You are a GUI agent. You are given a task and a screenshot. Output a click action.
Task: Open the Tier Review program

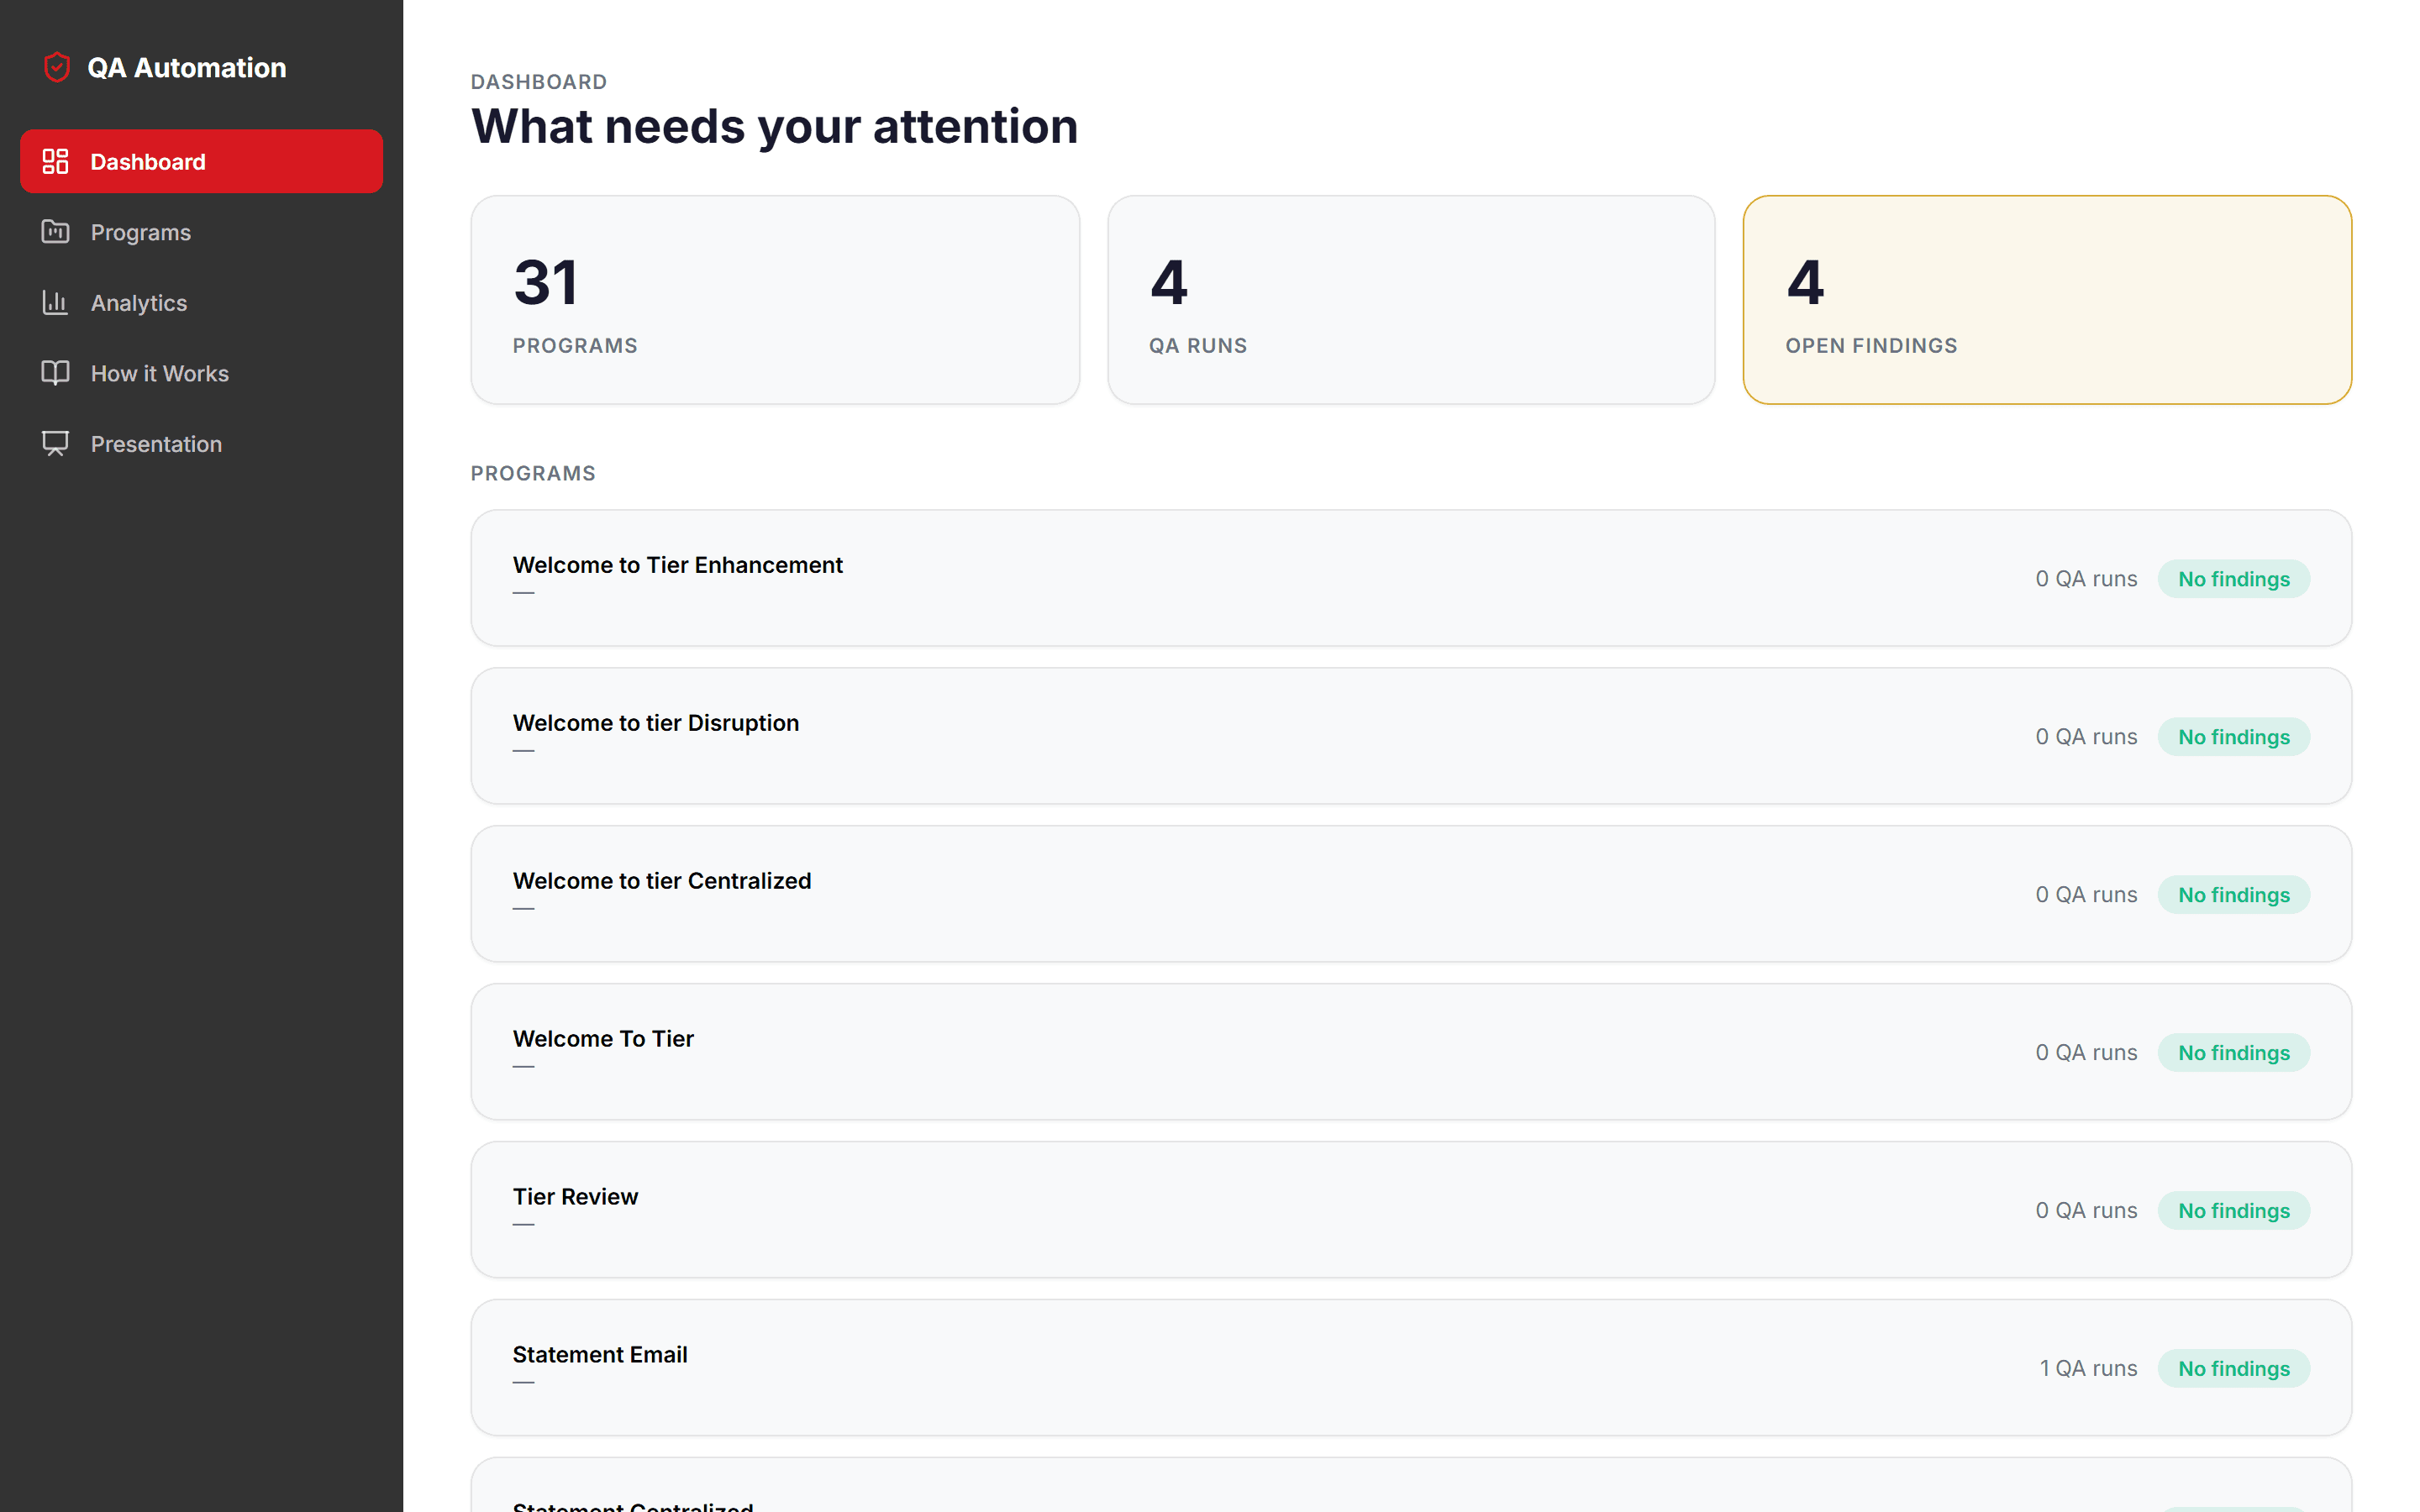pos(1411,1210)
